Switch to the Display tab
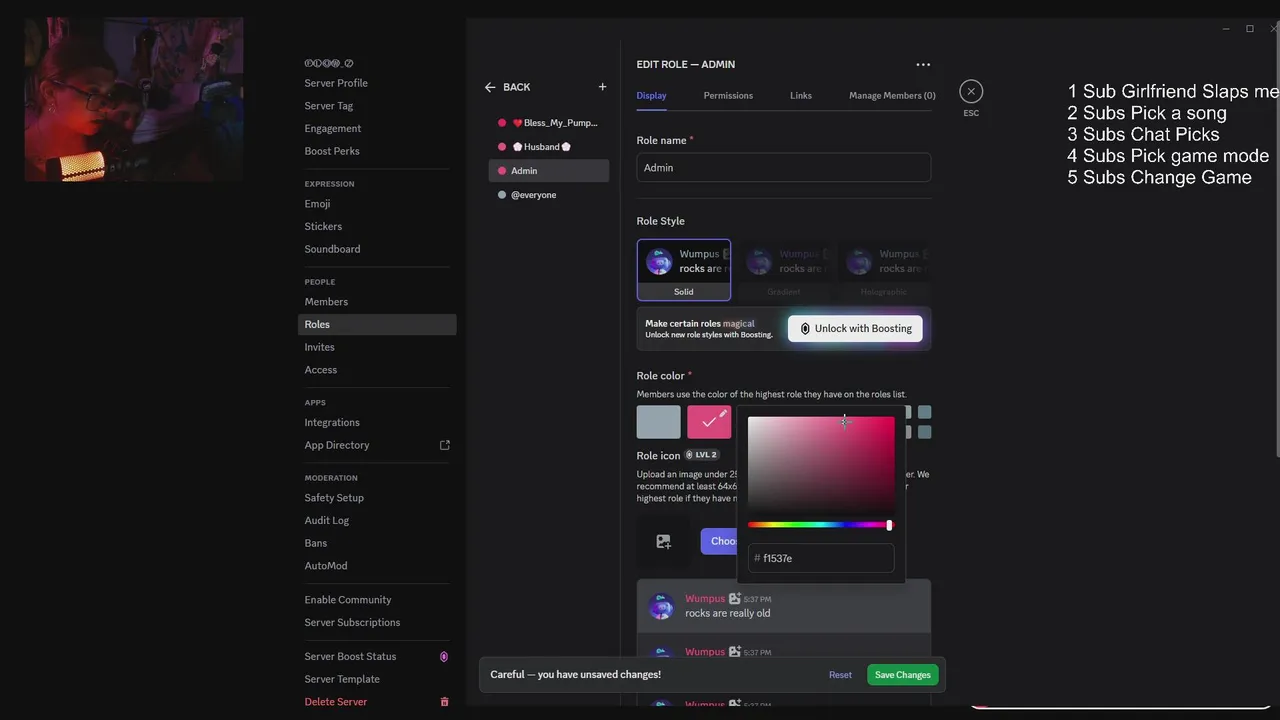1280x720 pixels. point(651,95)
